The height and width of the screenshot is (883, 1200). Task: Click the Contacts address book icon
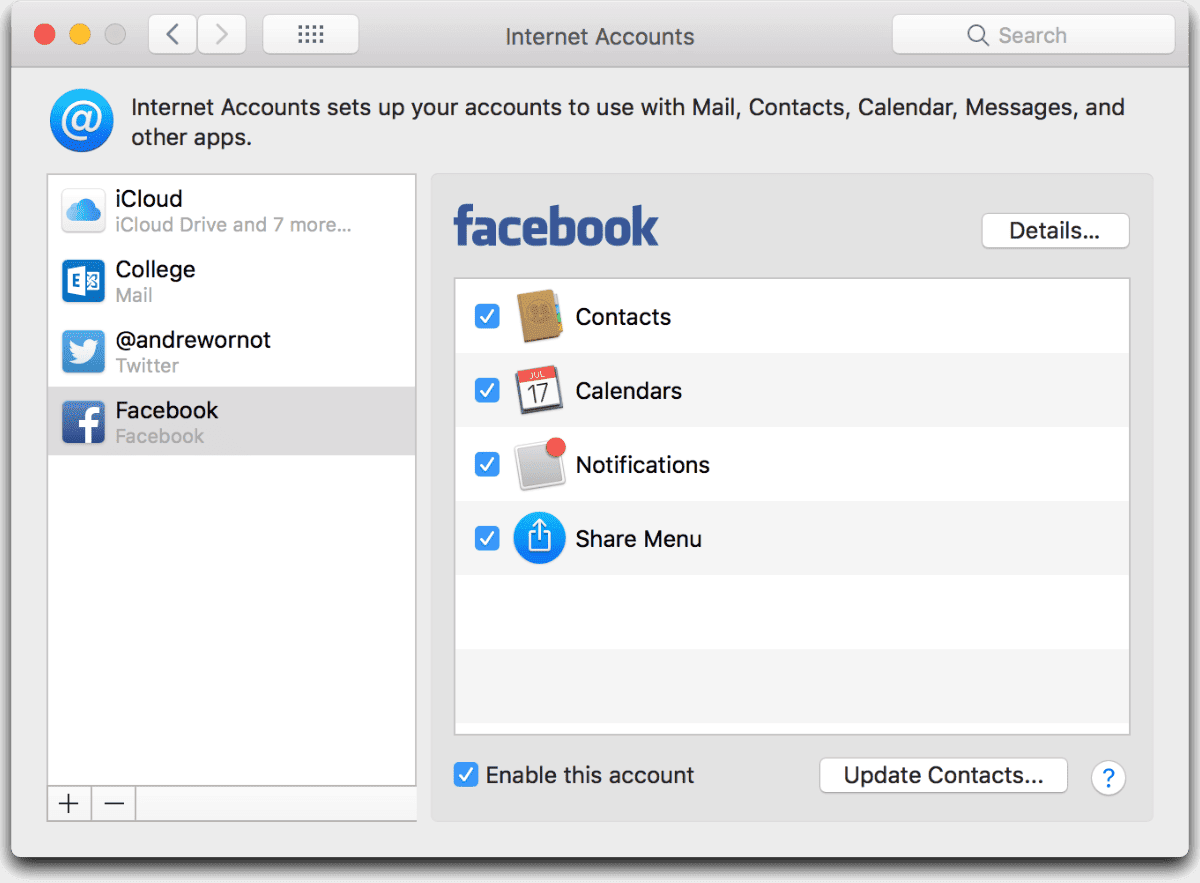[x=539, y=316]
